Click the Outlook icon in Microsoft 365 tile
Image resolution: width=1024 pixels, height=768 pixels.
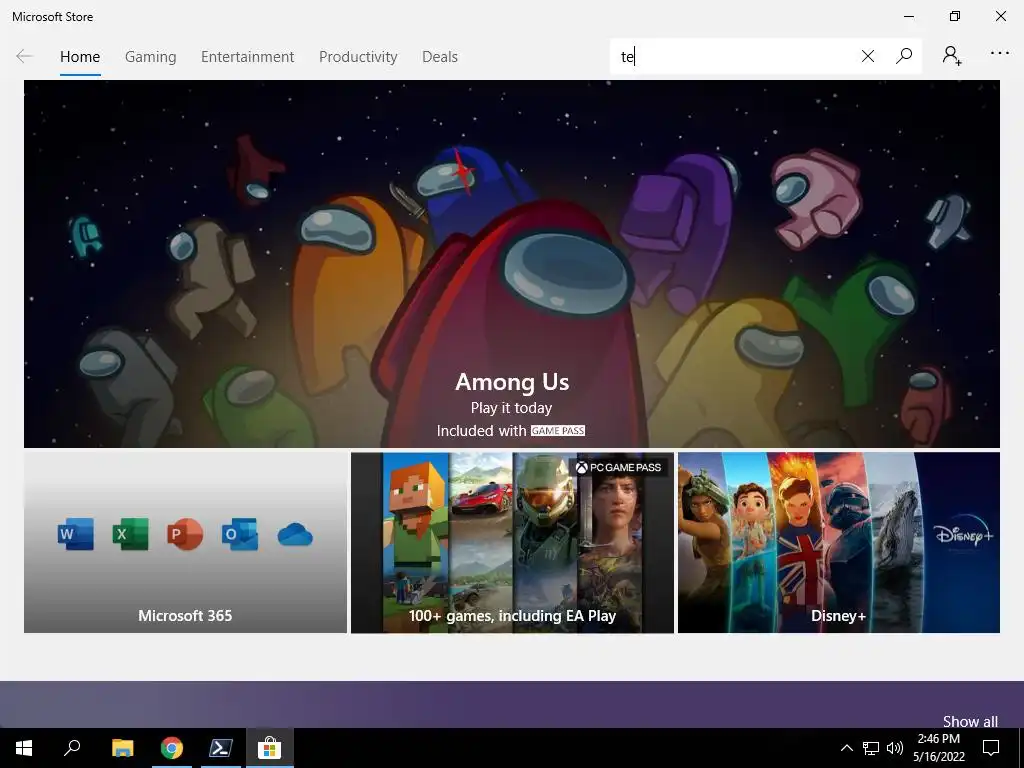[x=240, y=534]
